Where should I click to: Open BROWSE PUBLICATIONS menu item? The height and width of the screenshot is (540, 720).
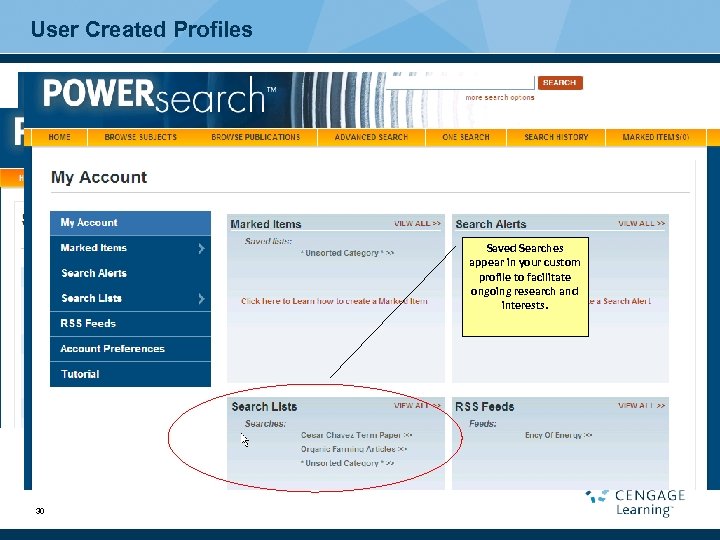click(x=256, y=137)
